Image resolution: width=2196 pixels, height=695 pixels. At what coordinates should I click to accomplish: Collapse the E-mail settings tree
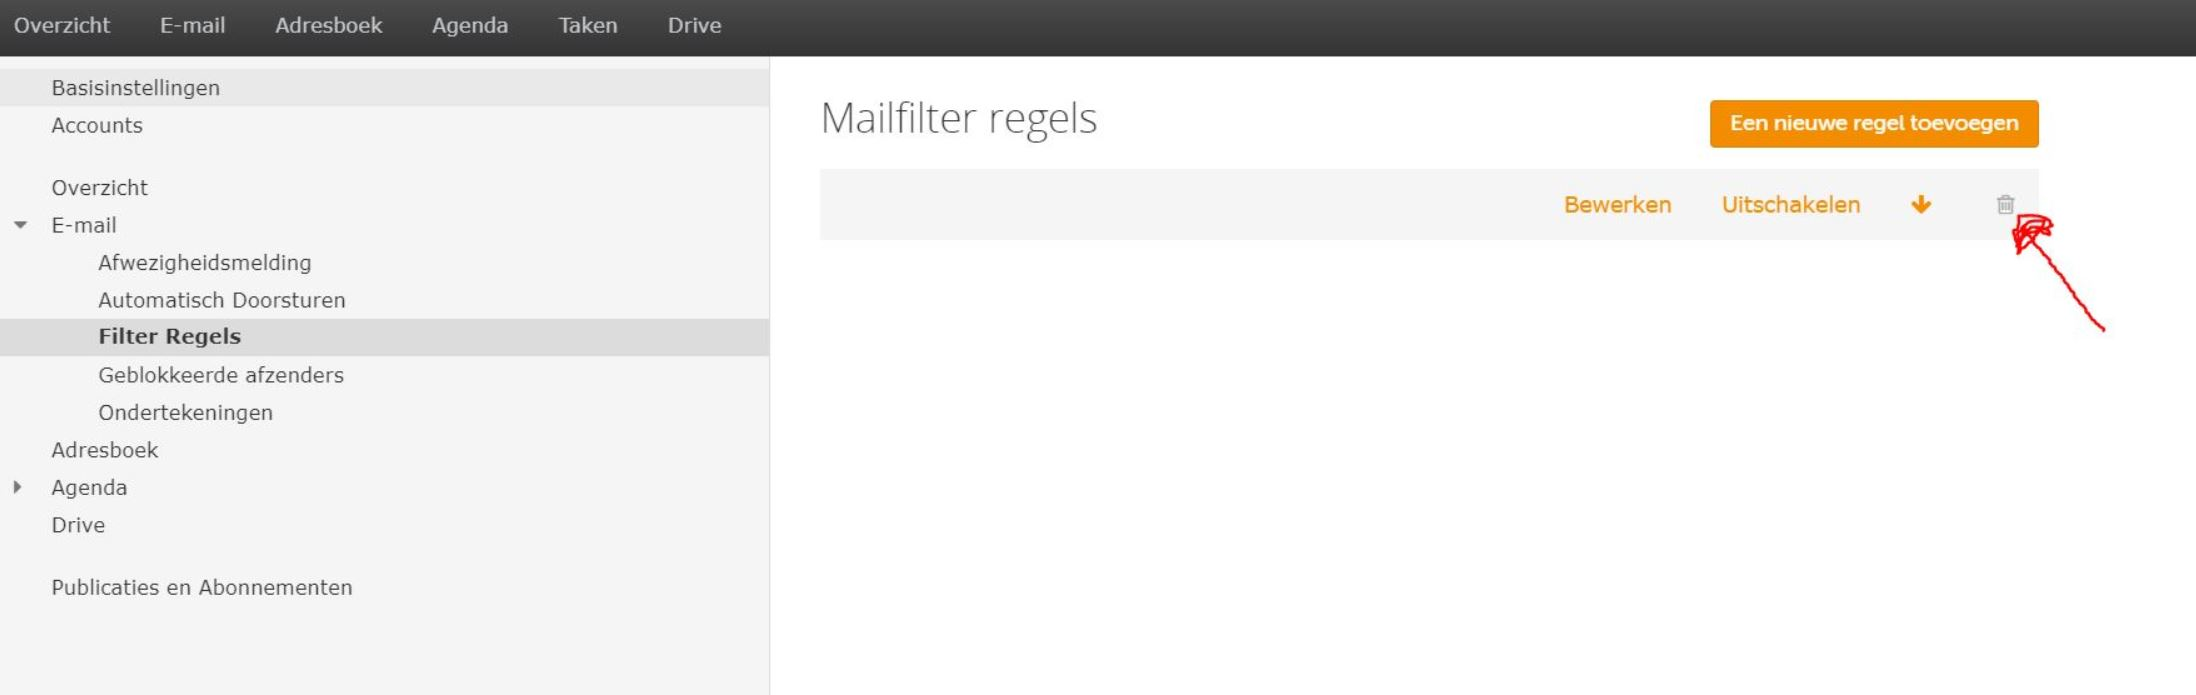pyautogui.click(x=20, y=225)
